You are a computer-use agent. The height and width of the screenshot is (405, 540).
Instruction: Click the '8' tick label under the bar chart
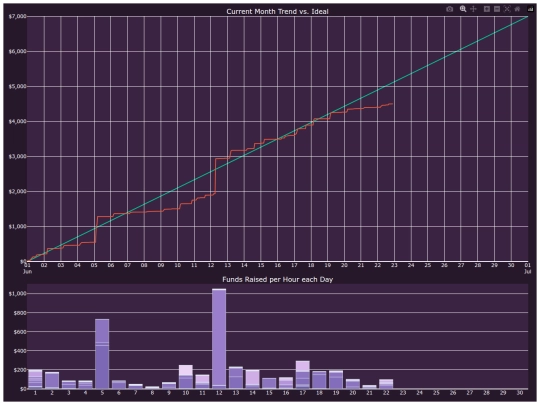(152, 393)
